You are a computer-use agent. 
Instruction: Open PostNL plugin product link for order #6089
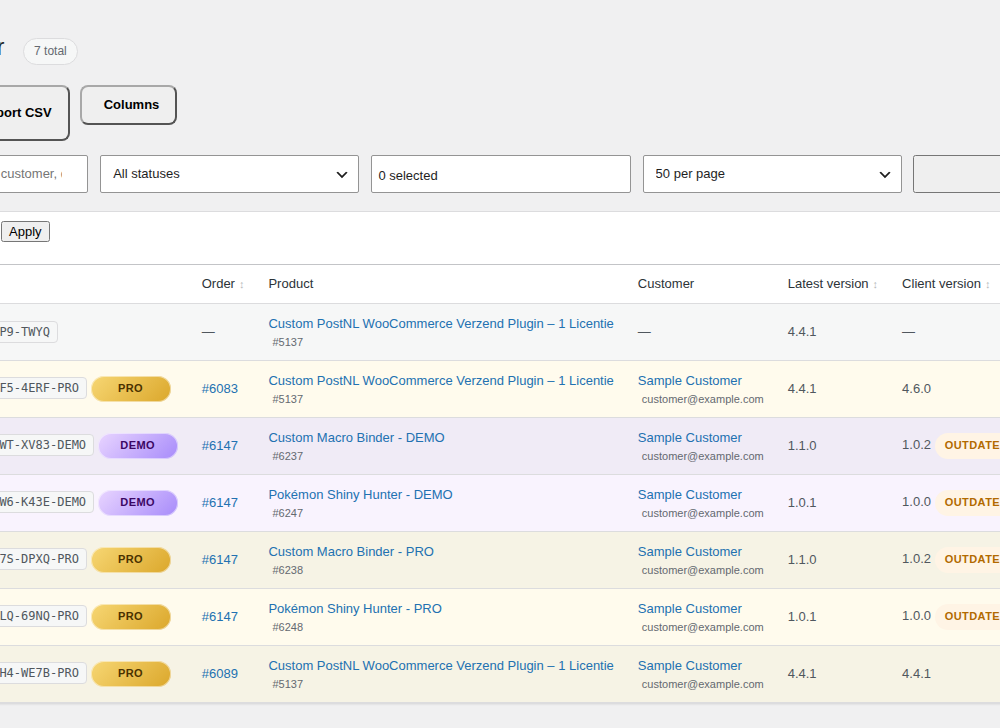(441, 666)
